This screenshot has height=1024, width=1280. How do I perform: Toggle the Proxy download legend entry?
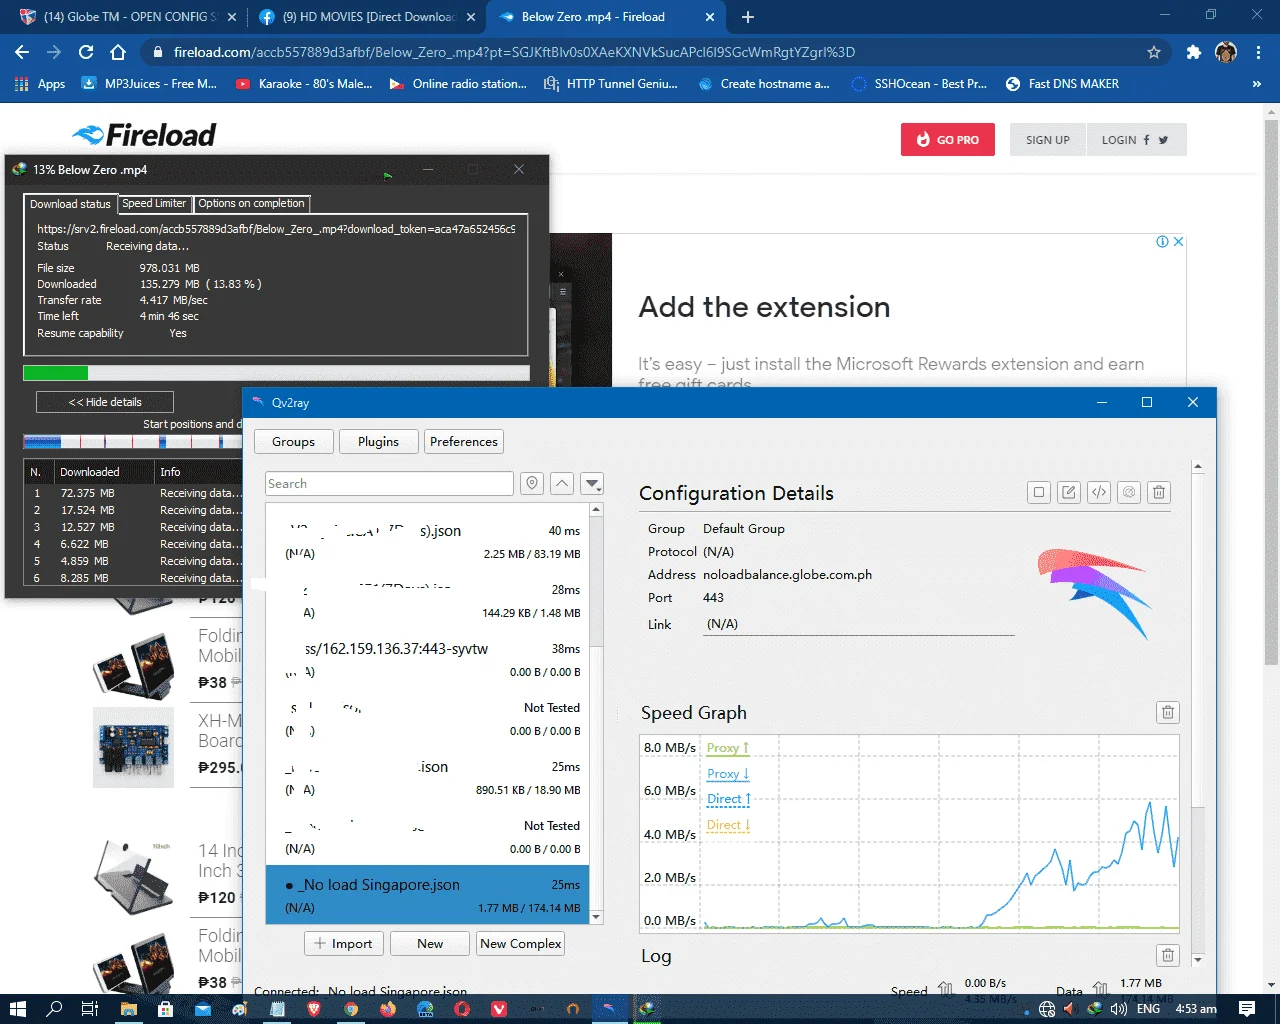(727, 774)
